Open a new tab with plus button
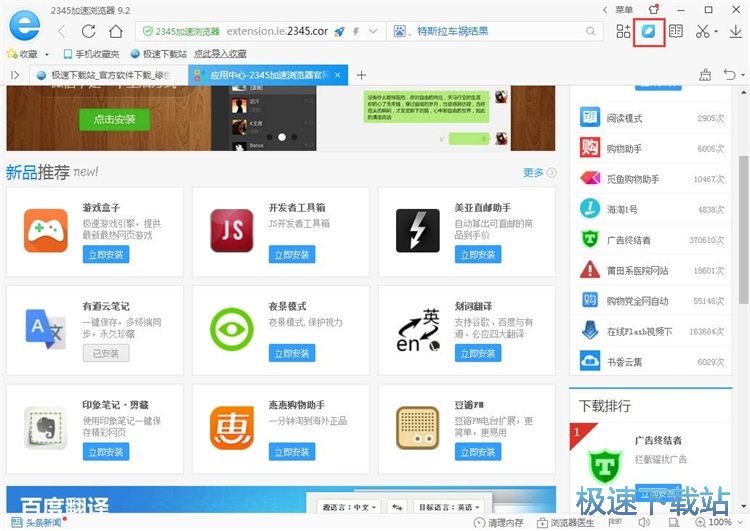Viewport: 750px width, 531px height. click(362, 75)
